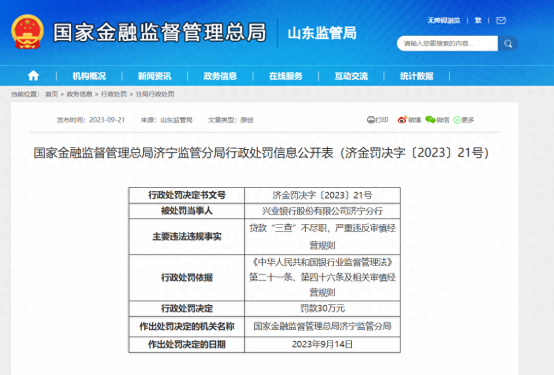Open the 机构概况 menu
This screenshot has width=554, height=375.
tap(89, 76)
